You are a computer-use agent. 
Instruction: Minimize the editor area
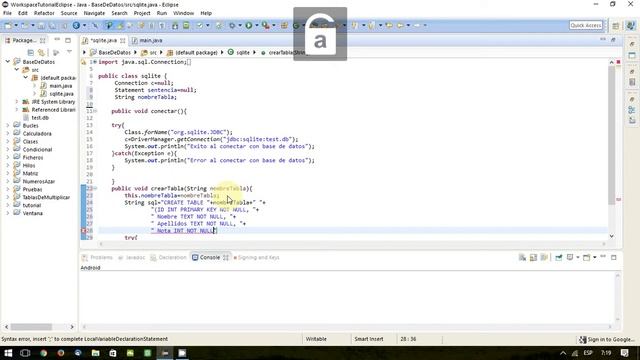pyautogui.click(x=603, y=39)
